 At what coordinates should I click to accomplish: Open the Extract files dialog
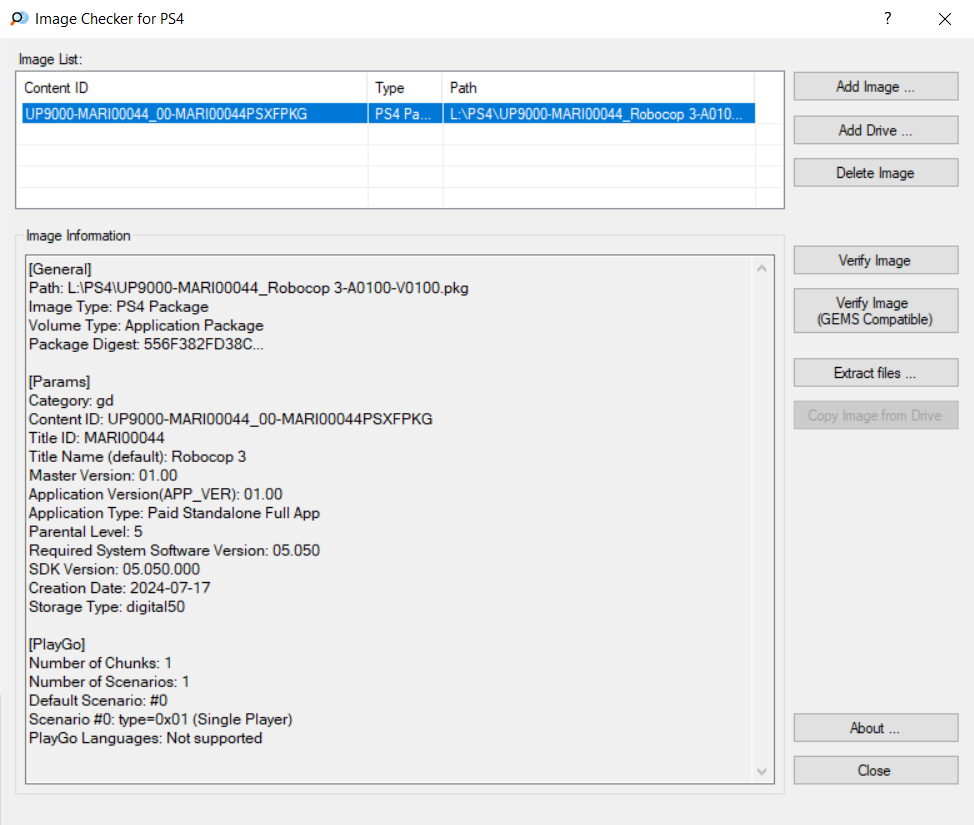tap(875, 373)
